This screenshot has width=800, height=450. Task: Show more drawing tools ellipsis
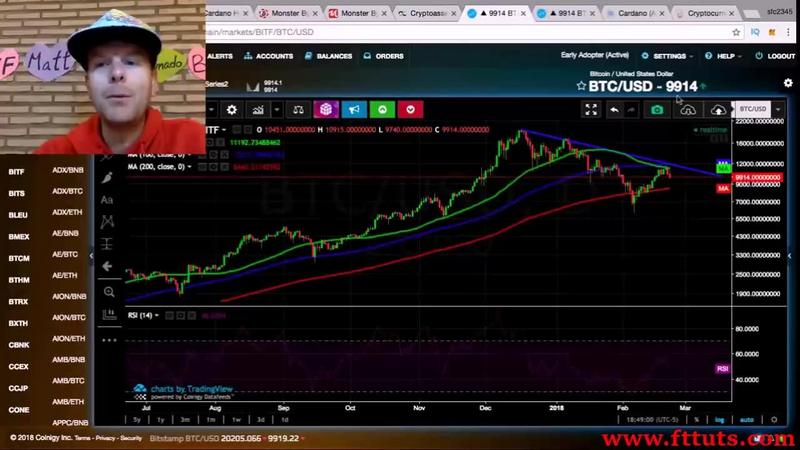pyautogui.click(x=109, y=340)
